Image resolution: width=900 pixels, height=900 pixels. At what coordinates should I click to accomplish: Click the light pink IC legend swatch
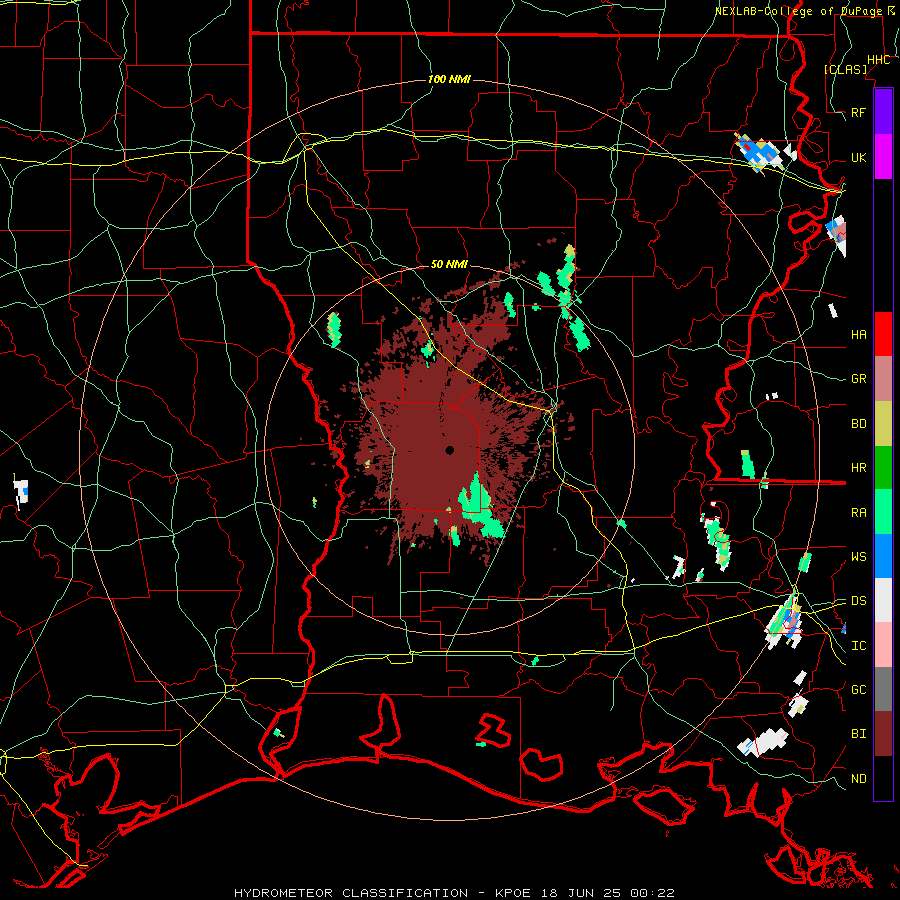883,645
